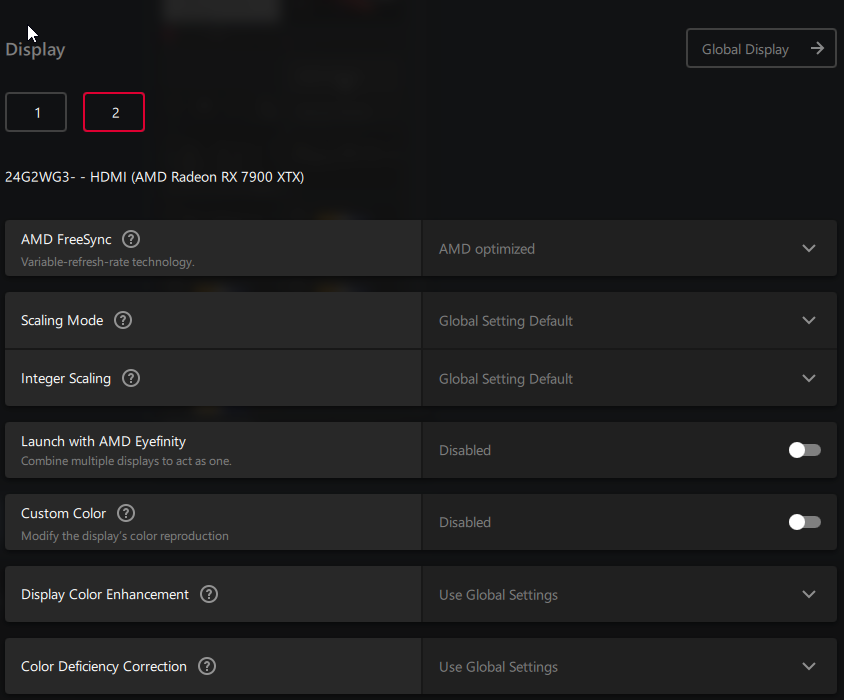844x700 pixels.
Task: Click the arrow icon beside Global Display
Action: (x=818, y=48)
